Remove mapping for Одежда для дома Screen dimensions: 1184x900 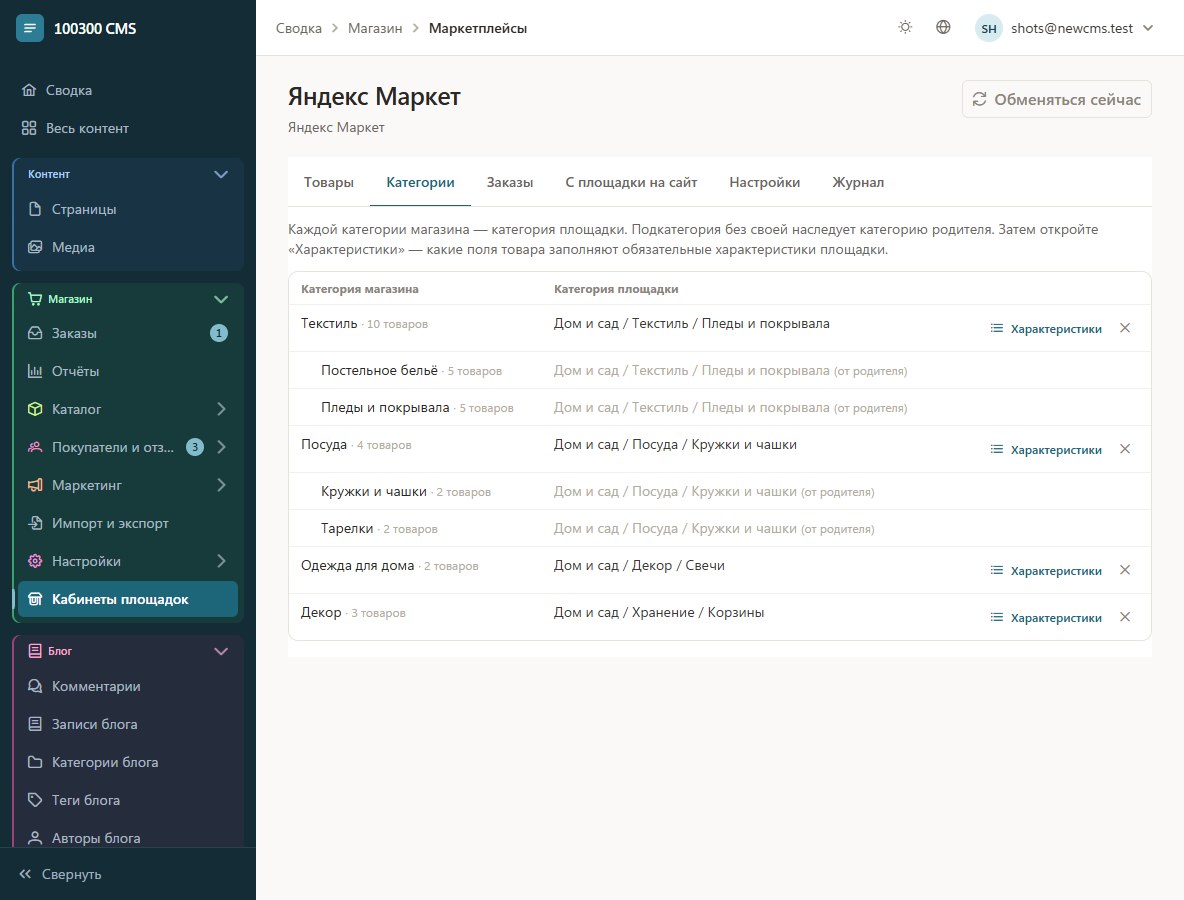pos(1124,570)
